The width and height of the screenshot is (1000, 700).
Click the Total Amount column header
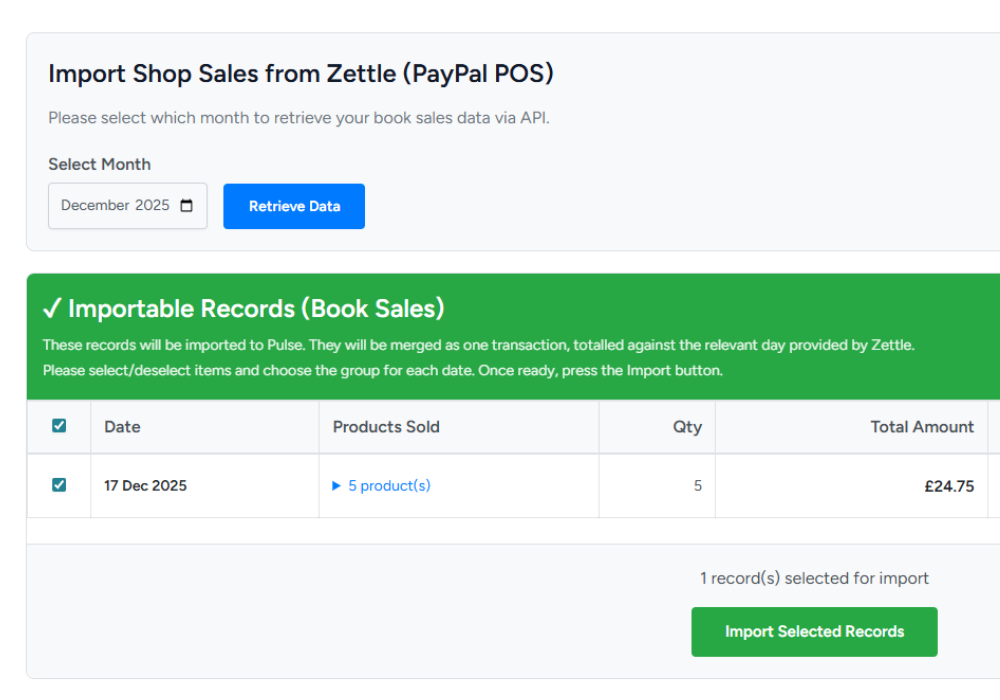[922, 427]
